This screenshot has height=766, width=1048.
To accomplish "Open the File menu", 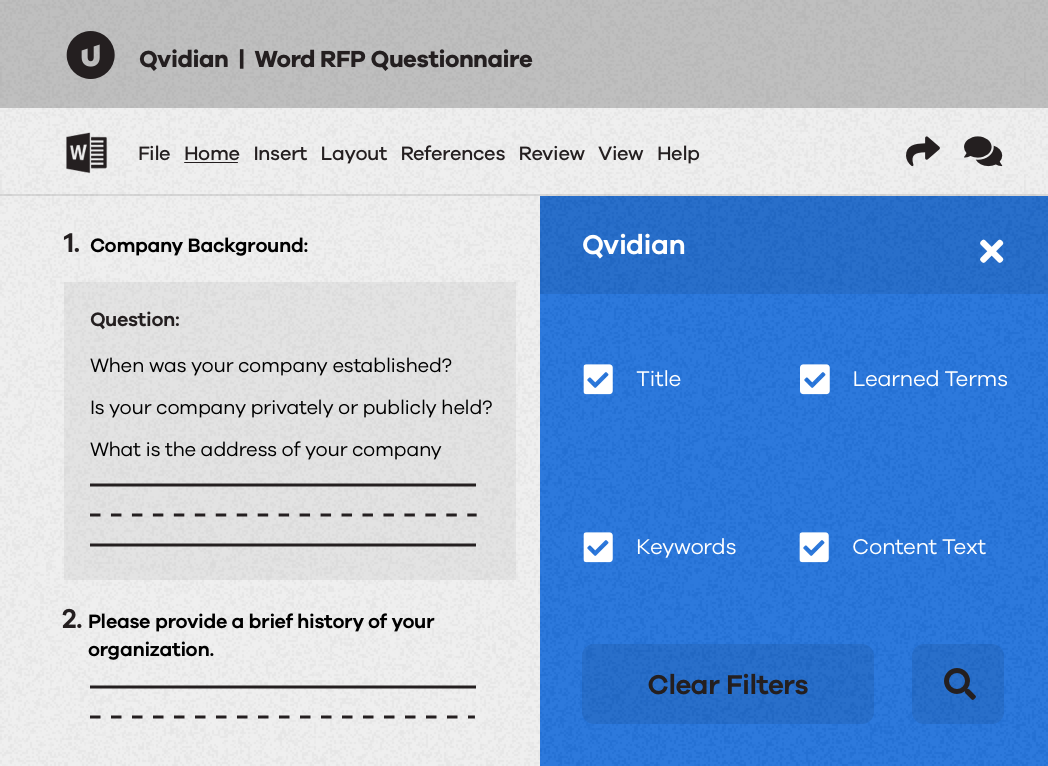I will pos(154,154).
